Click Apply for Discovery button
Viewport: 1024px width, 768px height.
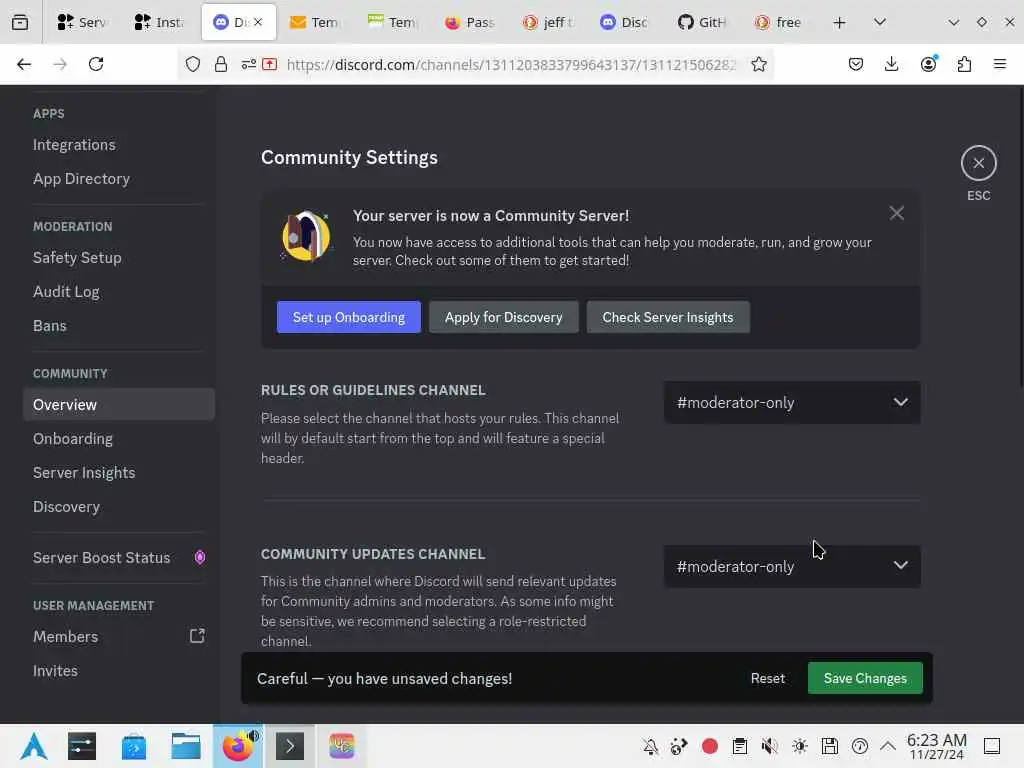coord(504,317)
